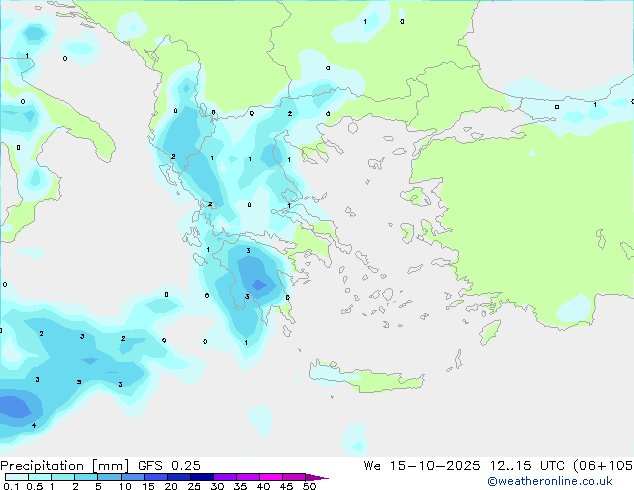This screenshot has width=634, height=490.
Task: Click the "0.1" legend scale value
Action: [11, 486]
